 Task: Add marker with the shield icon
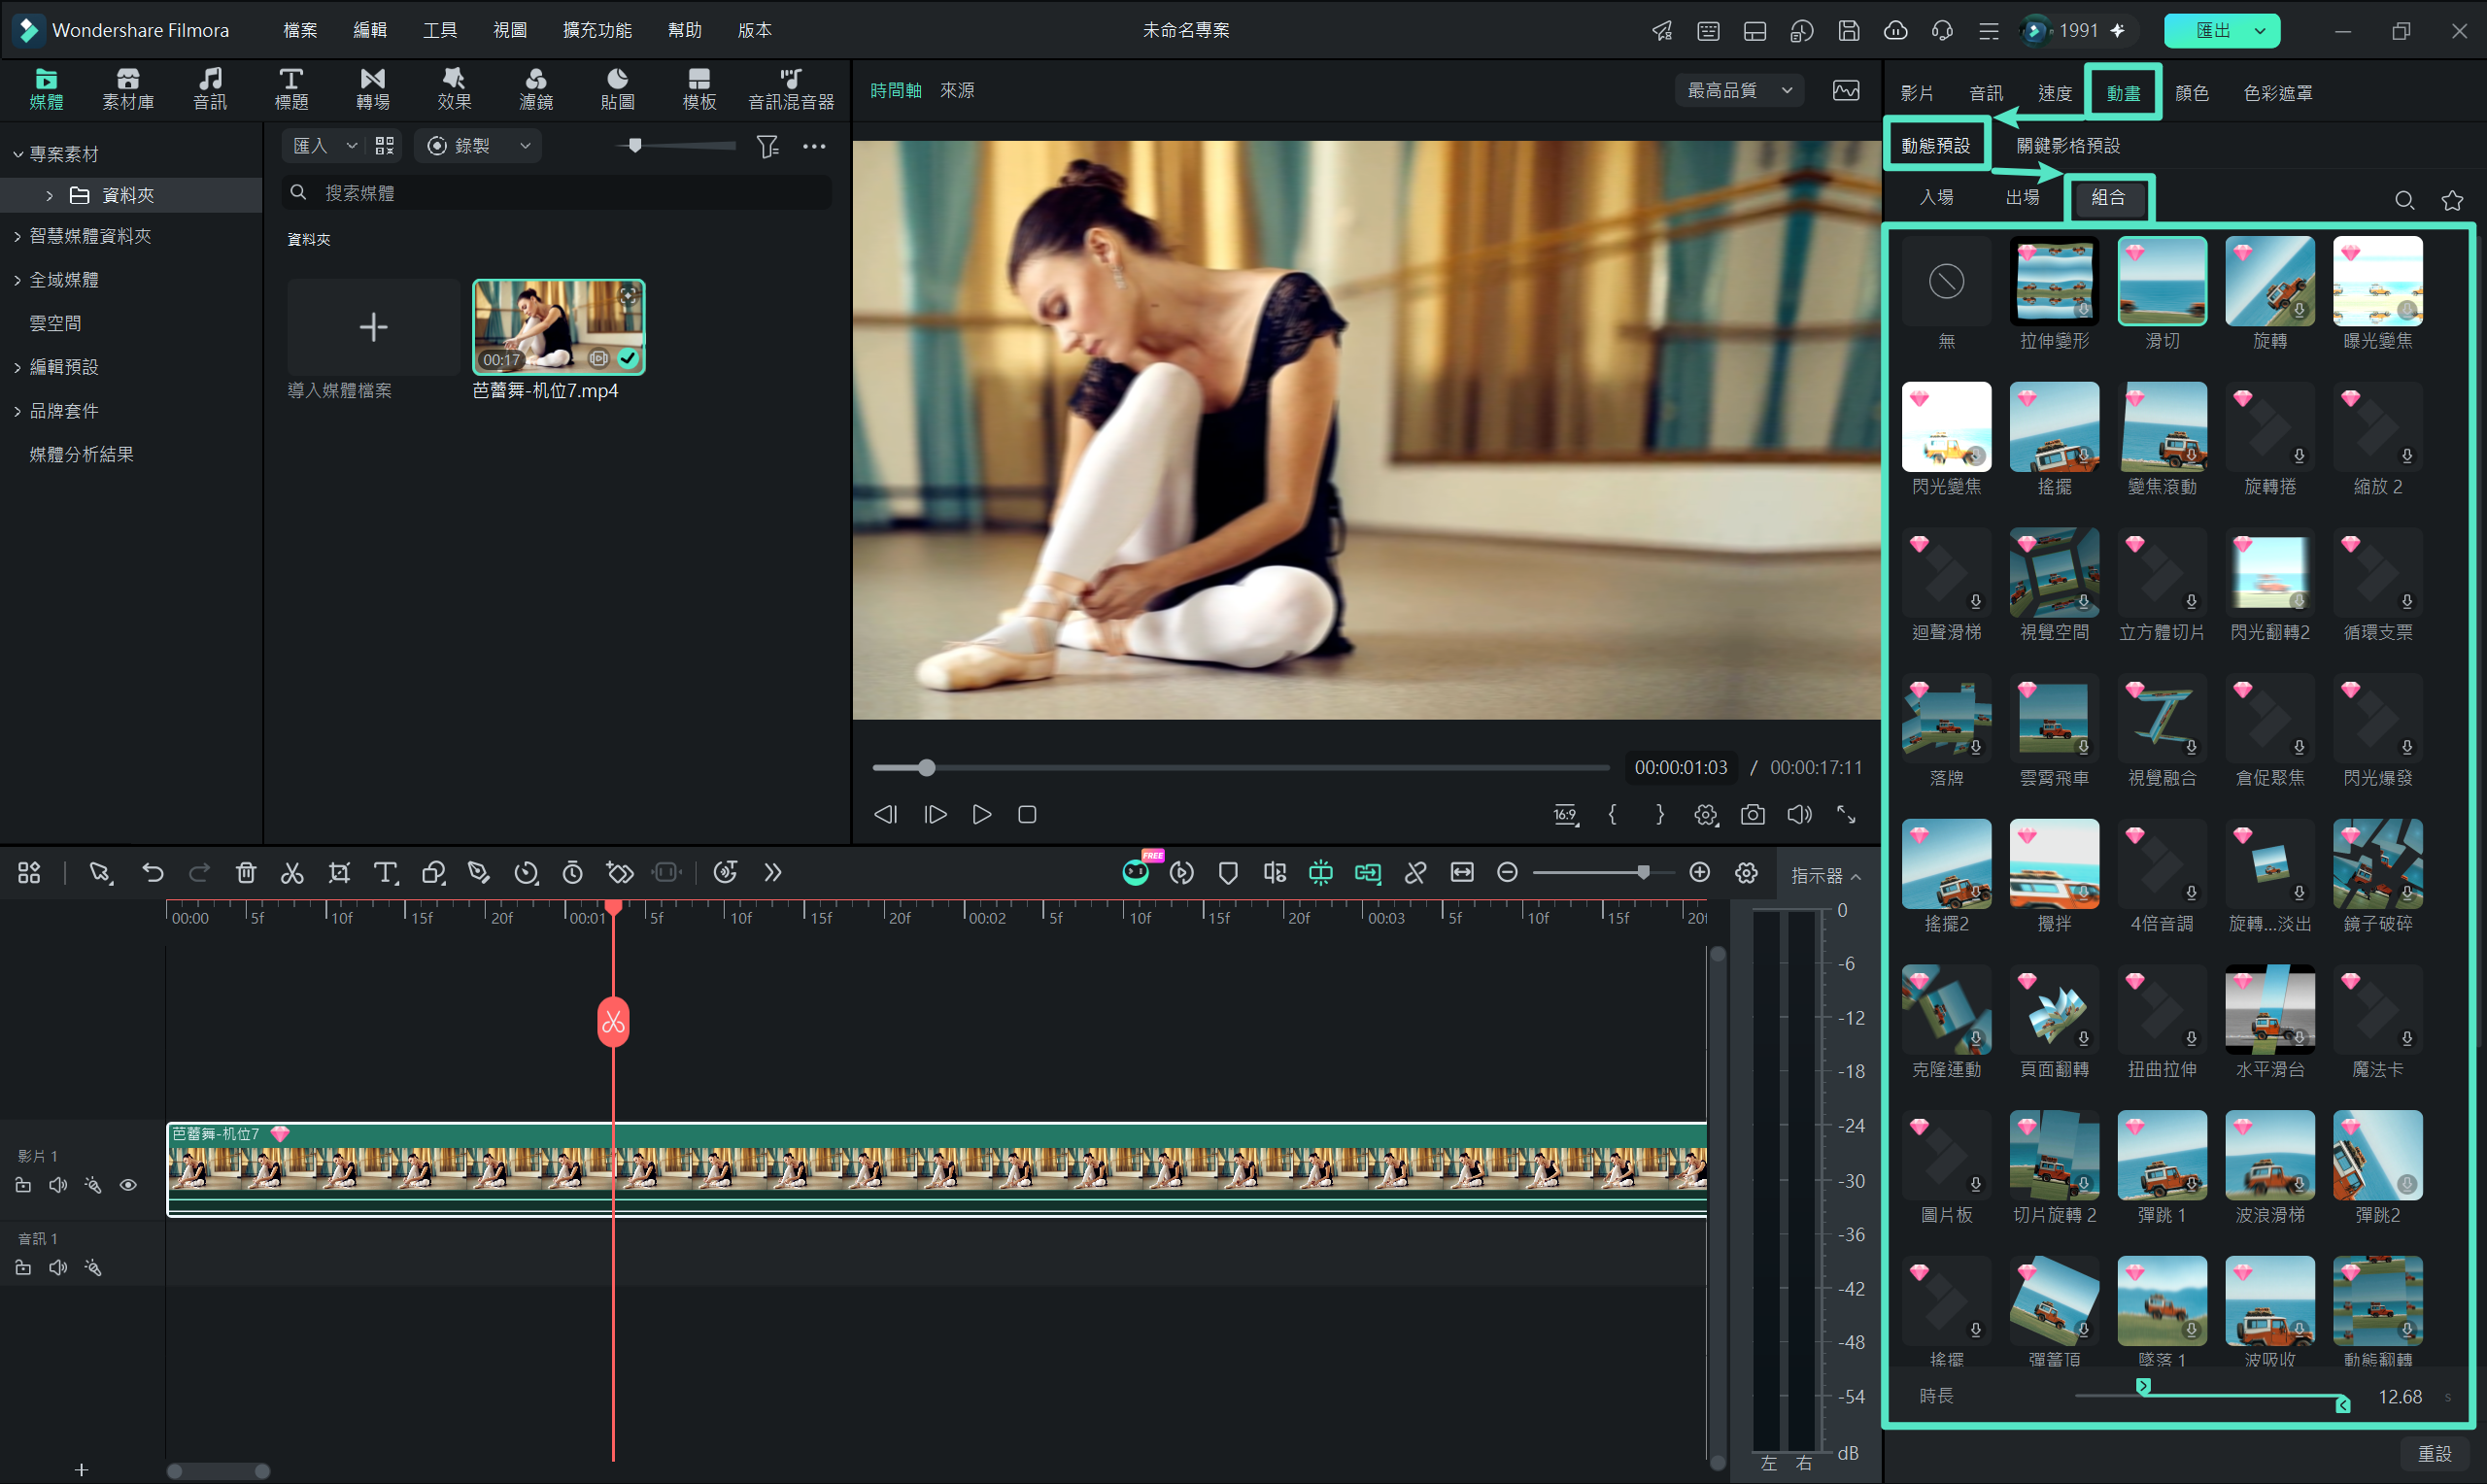click(1228, 873)
